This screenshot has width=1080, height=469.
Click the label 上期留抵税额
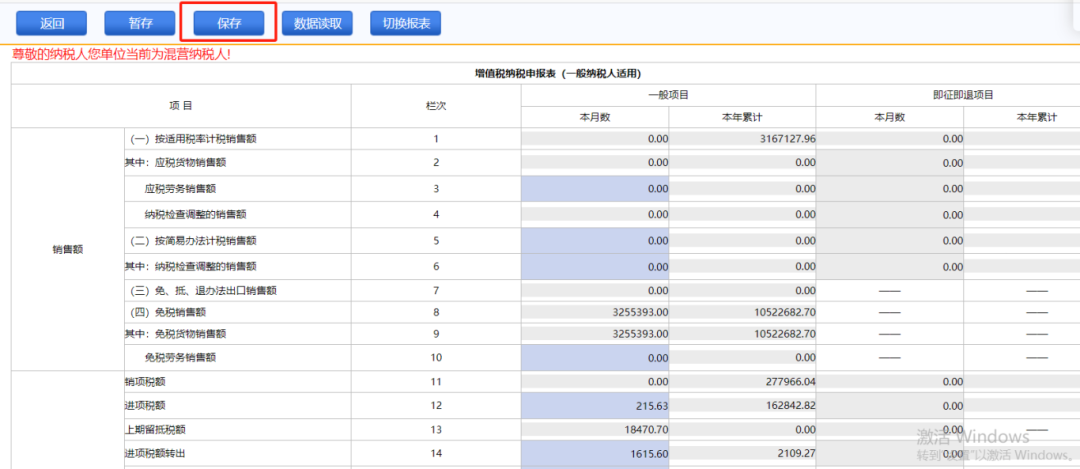point(155,430)
